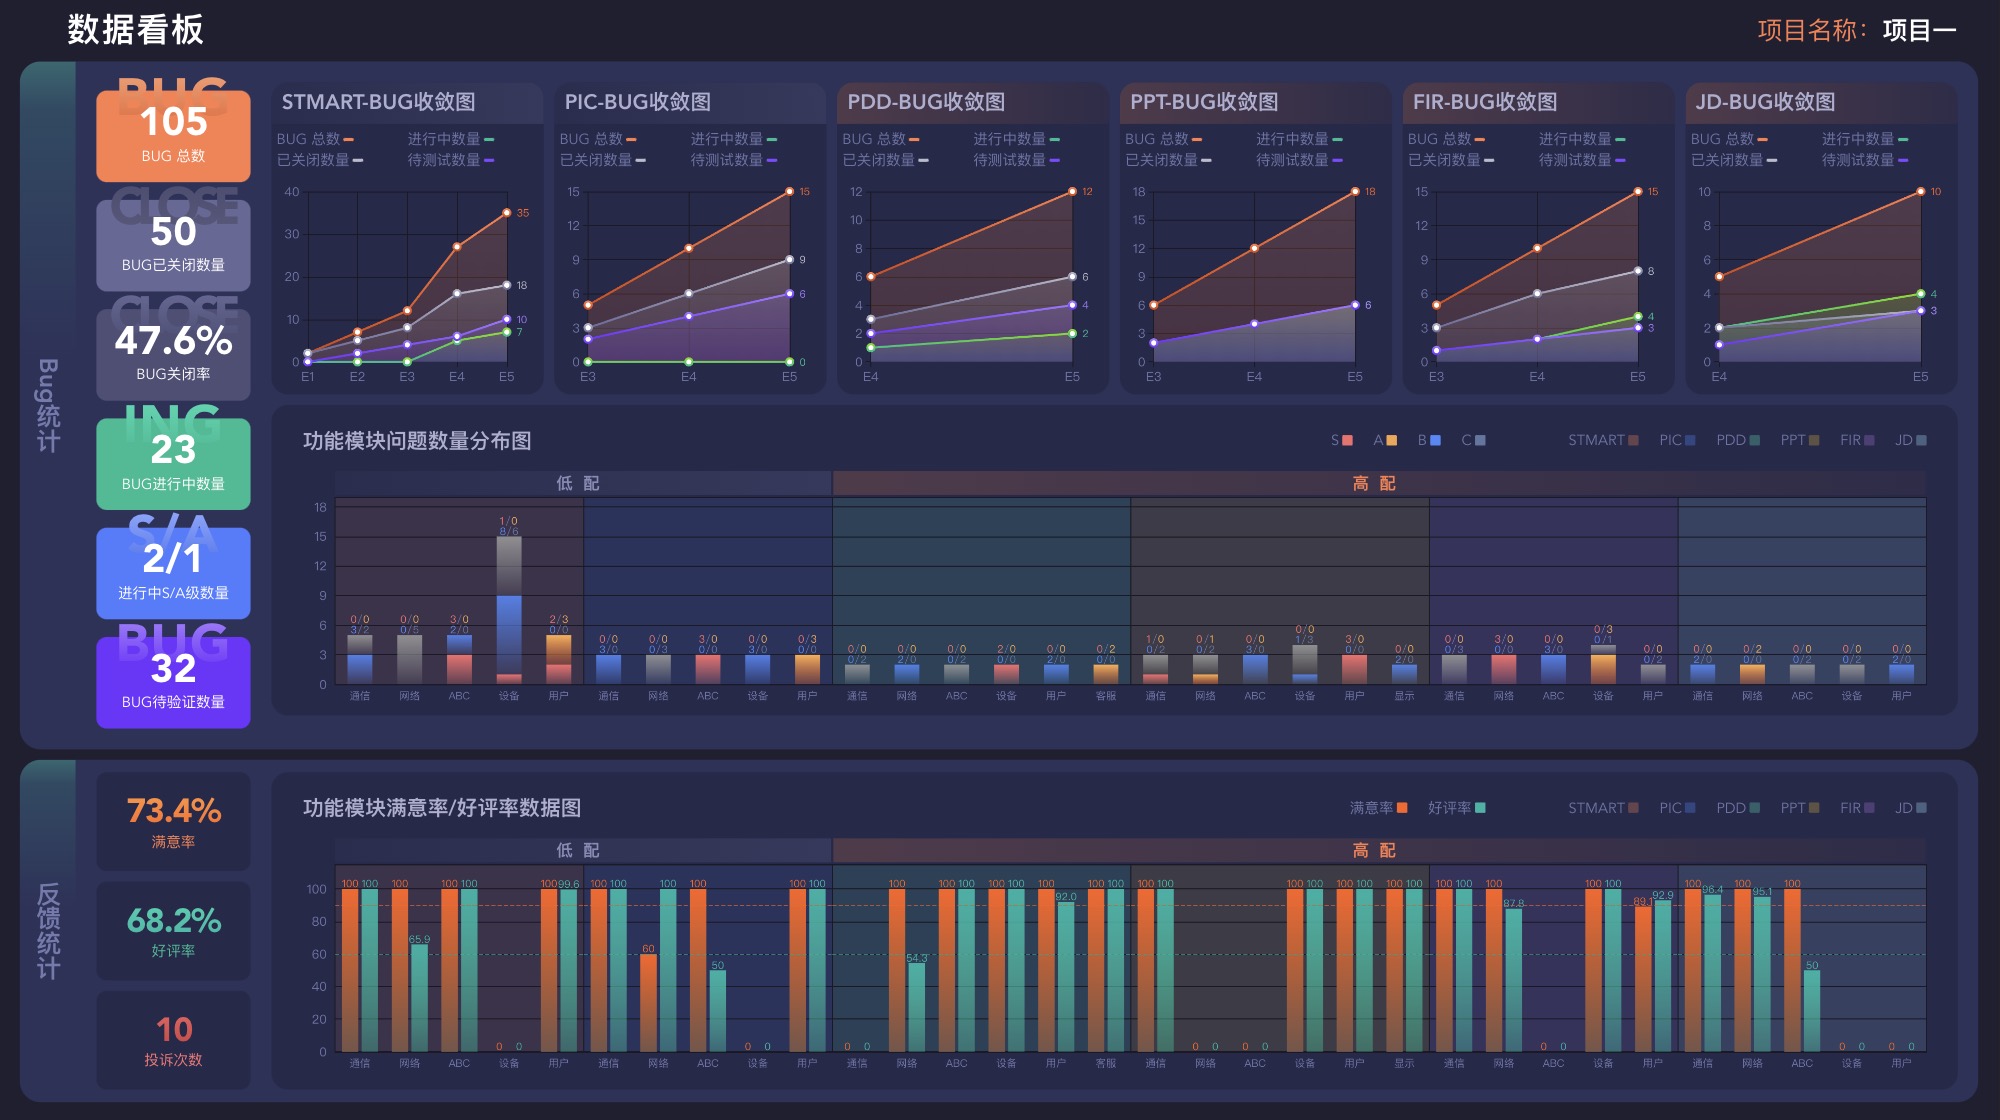The image size is (2000, 1120).
Task: Toggle 进行中数量 legend in the FIR chart
Action: (1582, 139)
